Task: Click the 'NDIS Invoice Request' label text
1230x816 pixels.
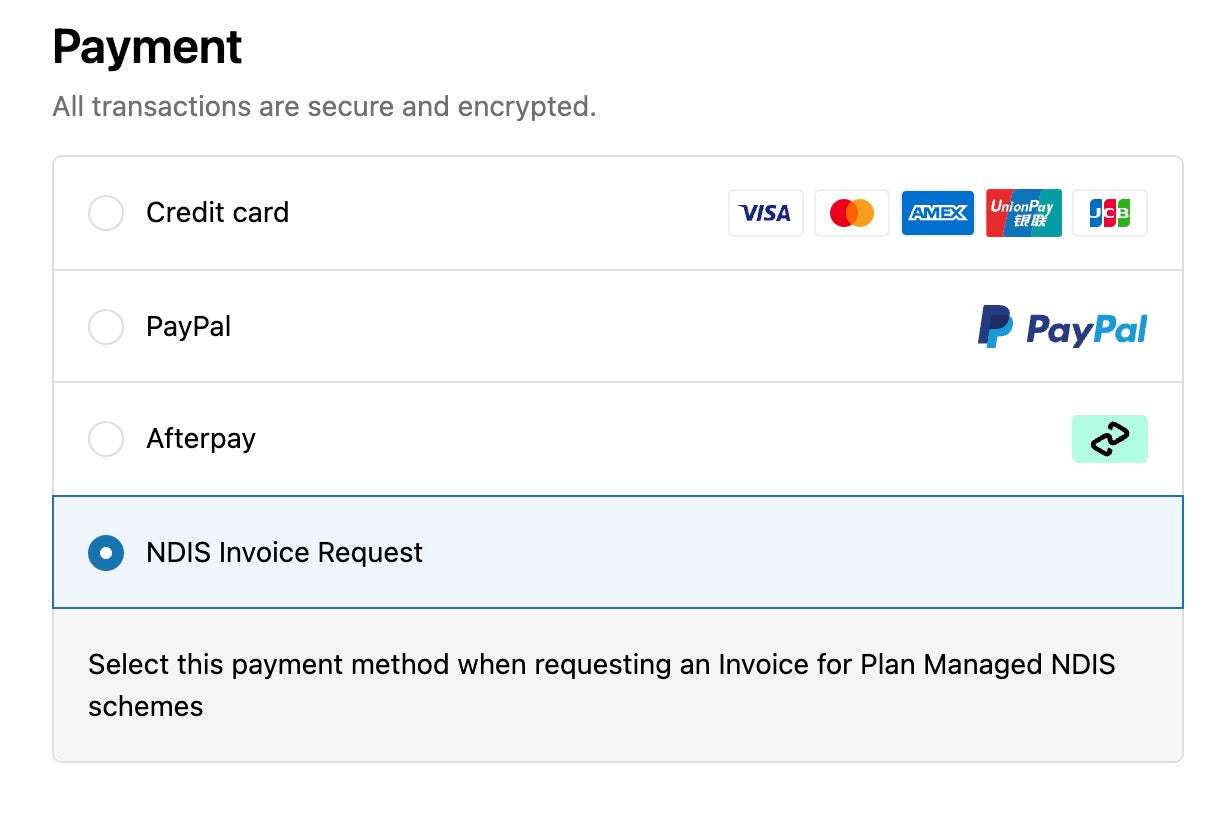Action: click(284, 553)
